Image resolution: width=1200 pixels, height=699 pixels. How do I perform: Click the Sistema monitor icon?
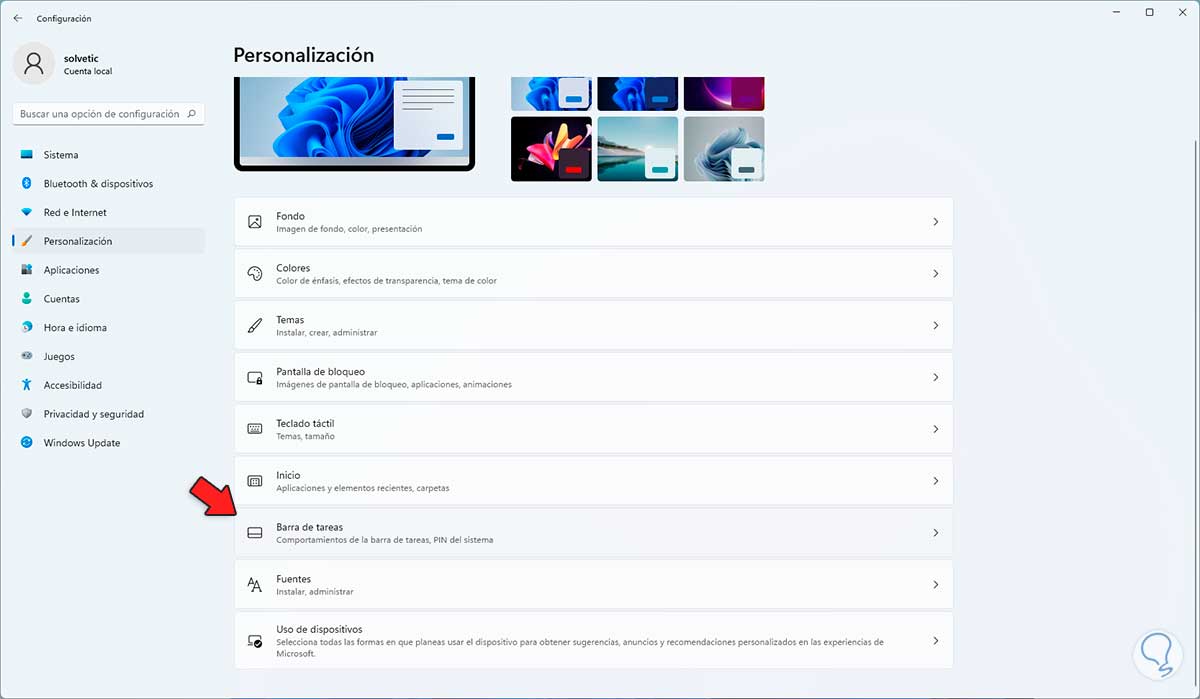(x=26, y=155)
